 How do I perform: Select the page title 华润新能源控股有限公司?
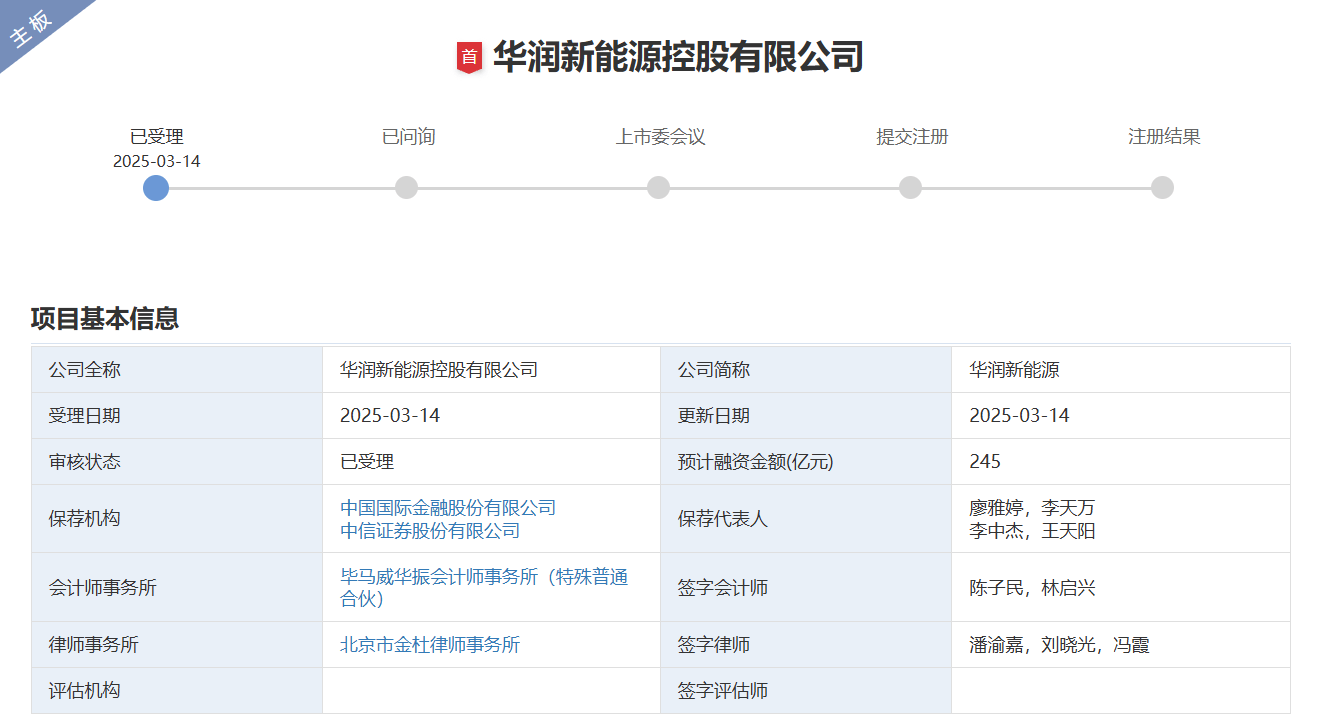point(678,57)
